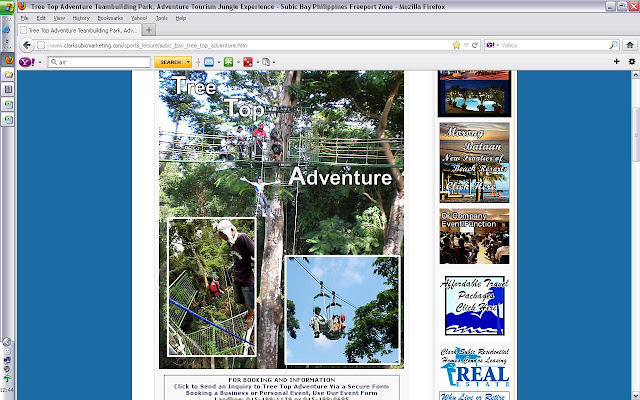Expand the Yahoo! logo dropdown arrow
This screenshot has width=640, height=400.
[40, 62]
